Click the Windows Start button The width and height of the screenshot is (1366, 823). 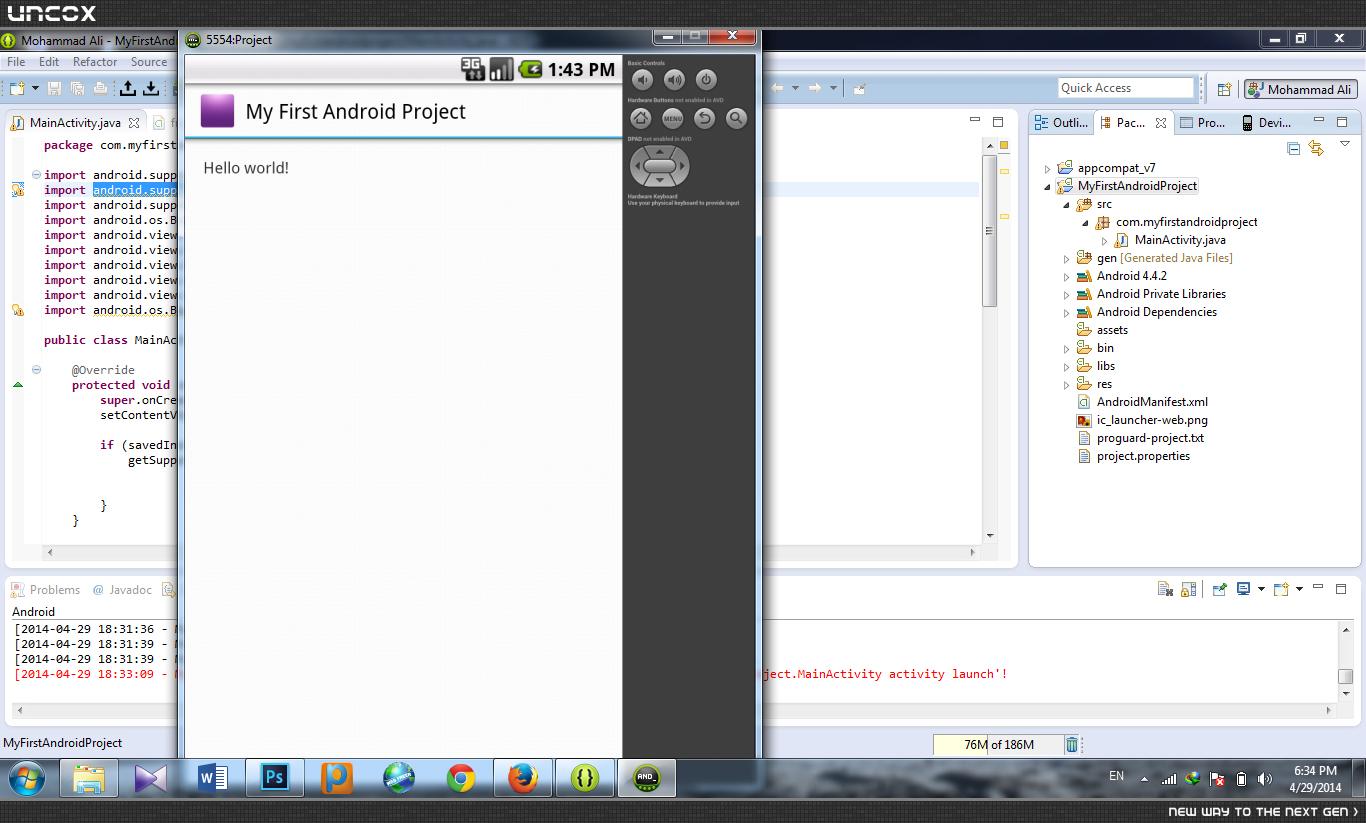pos(26,778)
